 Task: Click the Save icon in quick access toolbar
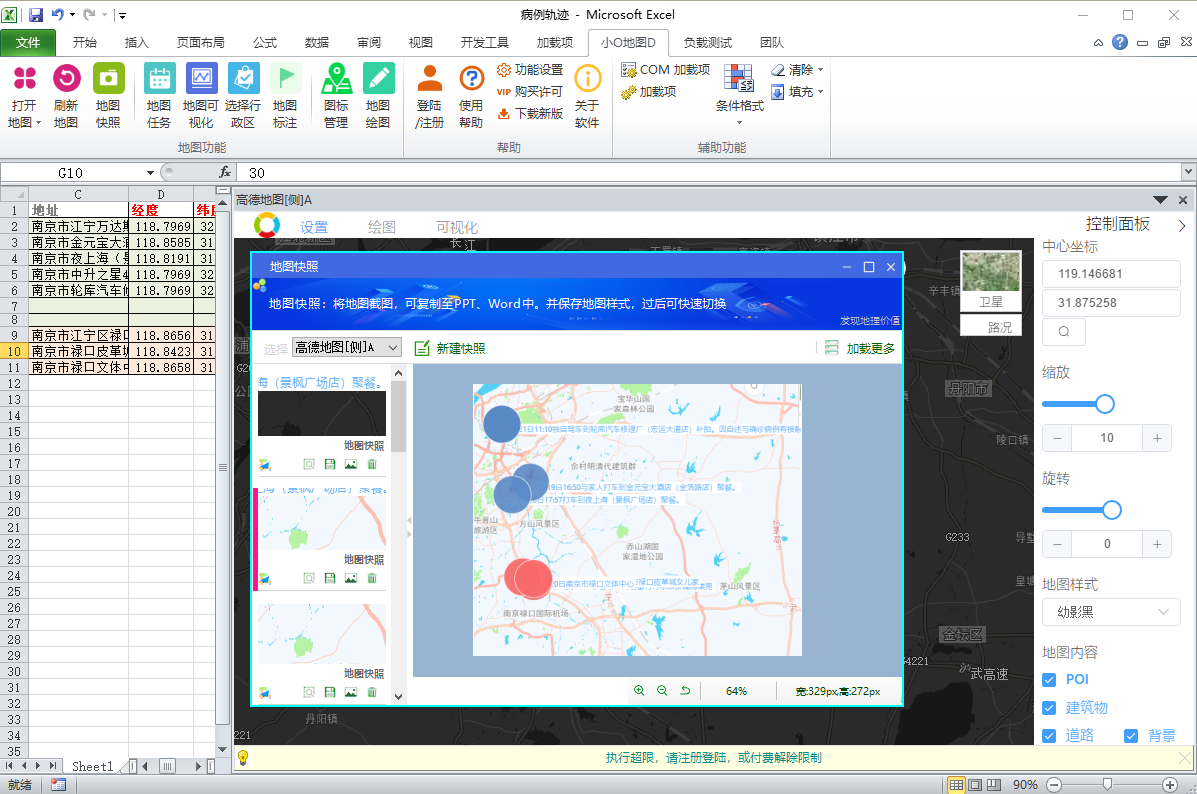click(x=36, y=15)
